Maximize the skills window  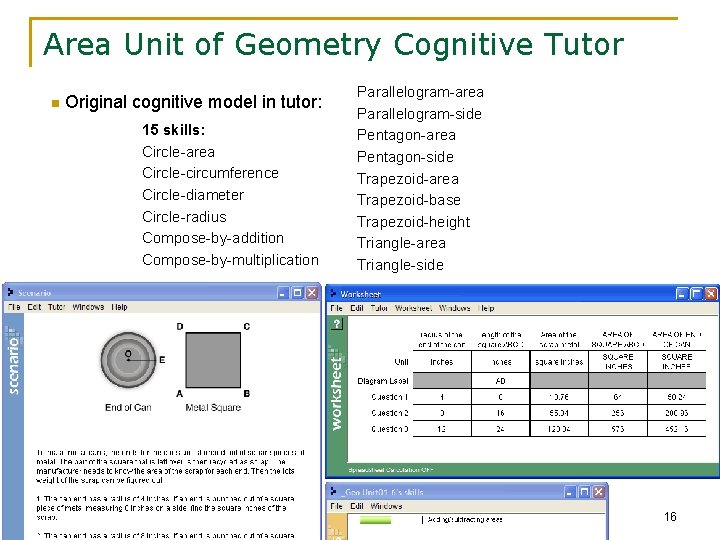(584, 492)
